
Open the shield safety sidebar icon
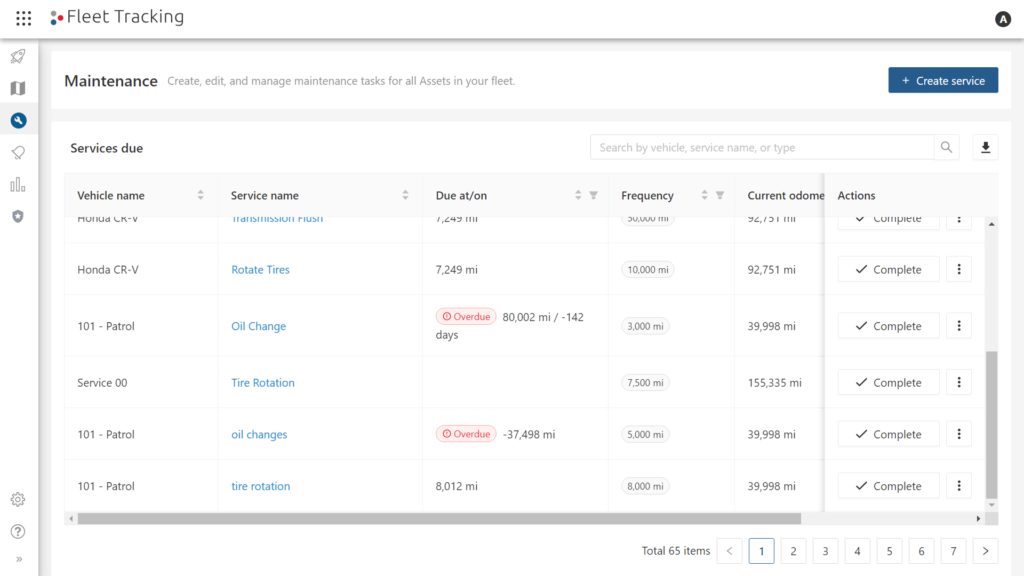pyautogui.click(x=16, y=216)
